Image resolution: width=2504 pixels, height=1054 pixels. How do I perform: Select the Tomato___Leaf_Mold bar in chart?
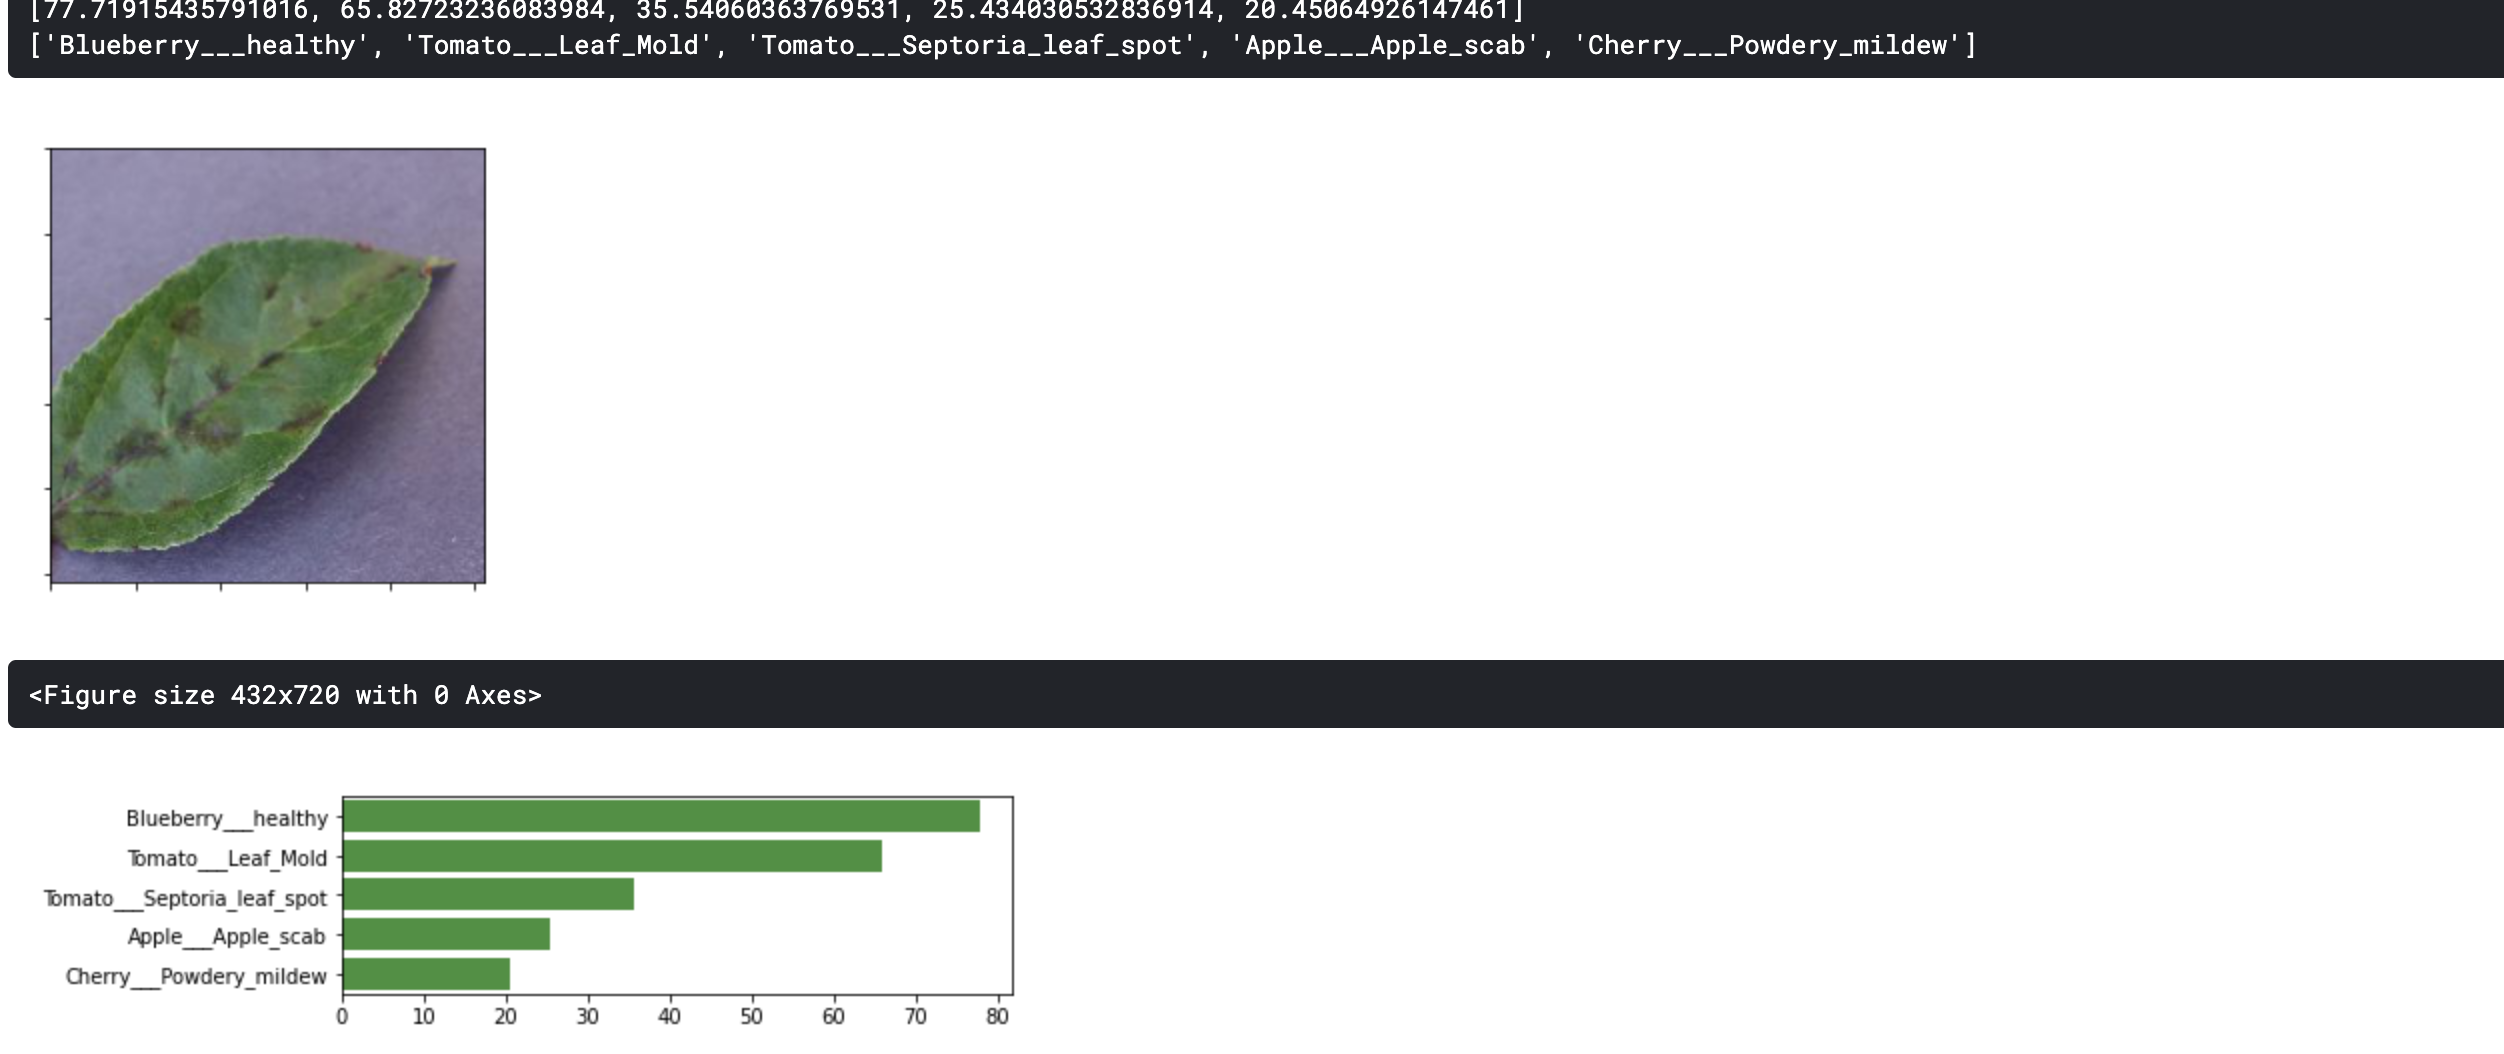pyautogui.click(x=612, y=856)
